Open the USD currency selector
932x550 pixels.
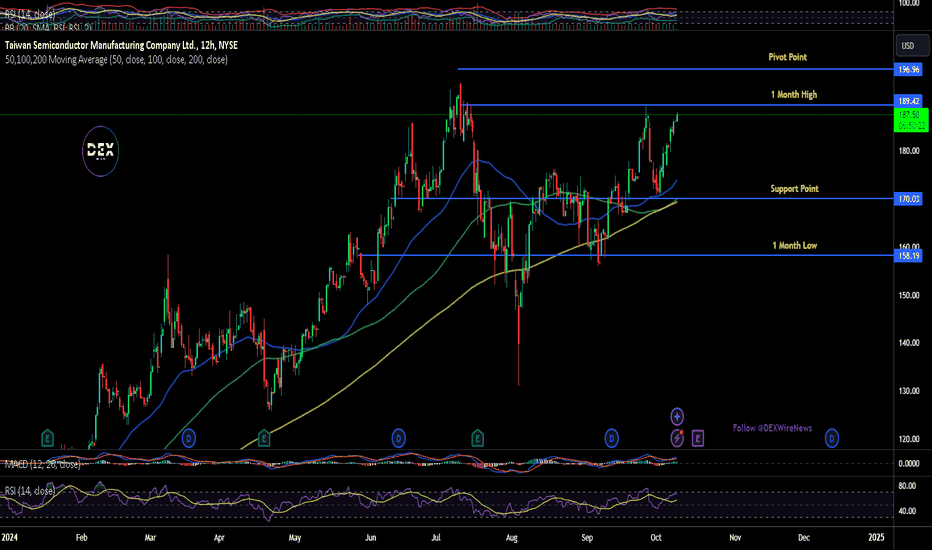coord(912,46)
